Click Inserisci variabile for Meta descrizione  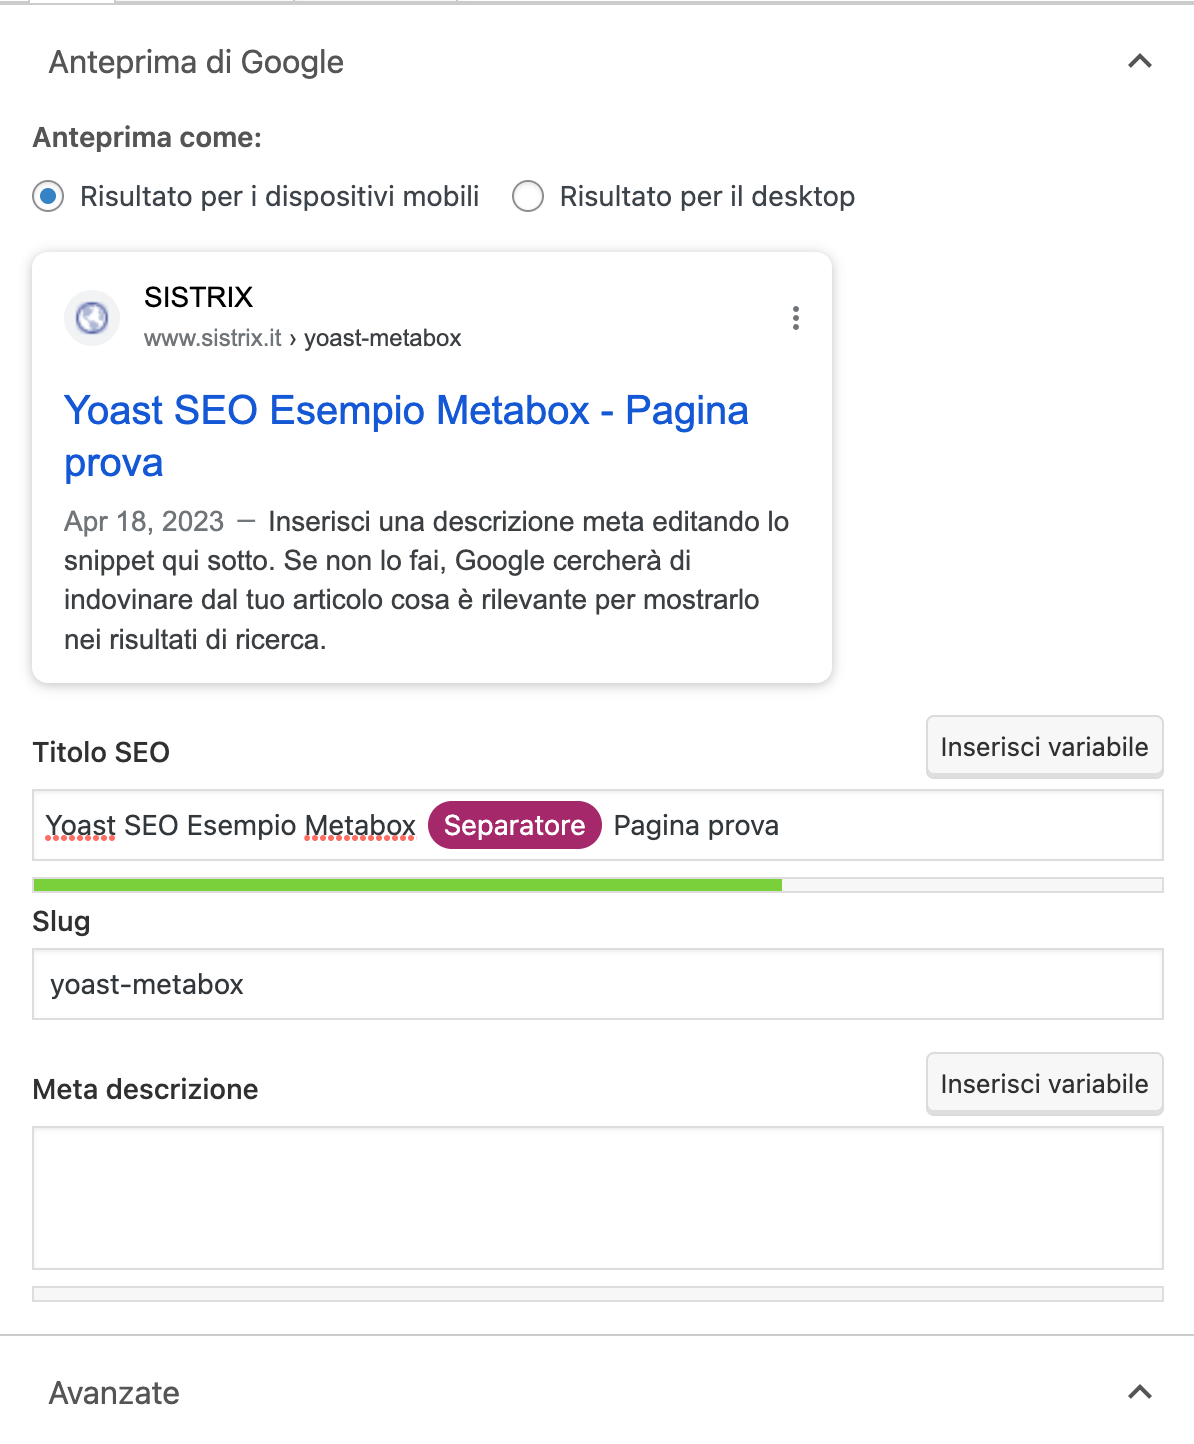[1045, 1084]
